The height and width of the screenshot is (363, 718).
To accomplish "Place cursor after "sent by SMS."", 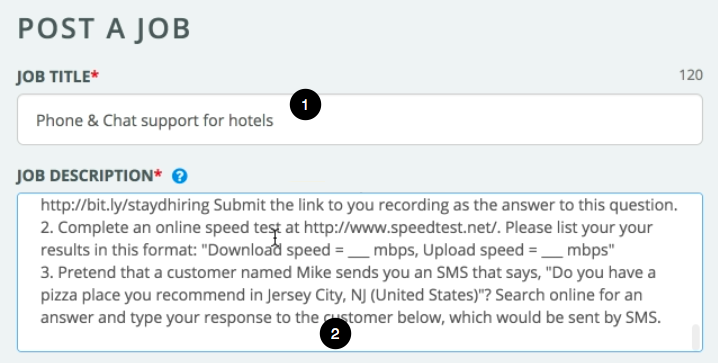I will [x=662, y=317].
